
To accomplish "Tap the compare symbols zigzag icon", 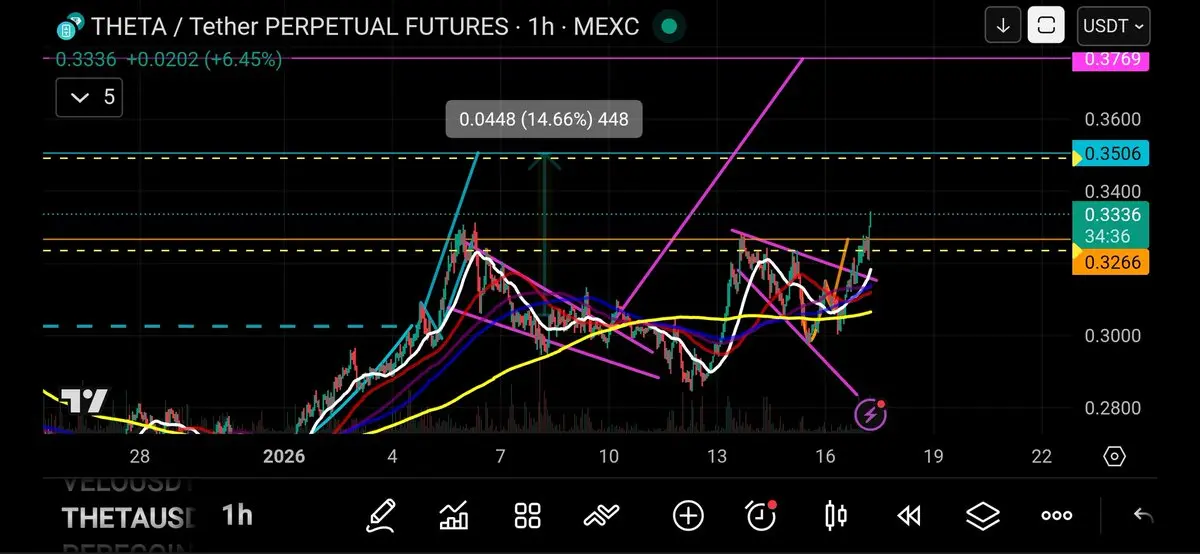I will click(x=600, y=516).
